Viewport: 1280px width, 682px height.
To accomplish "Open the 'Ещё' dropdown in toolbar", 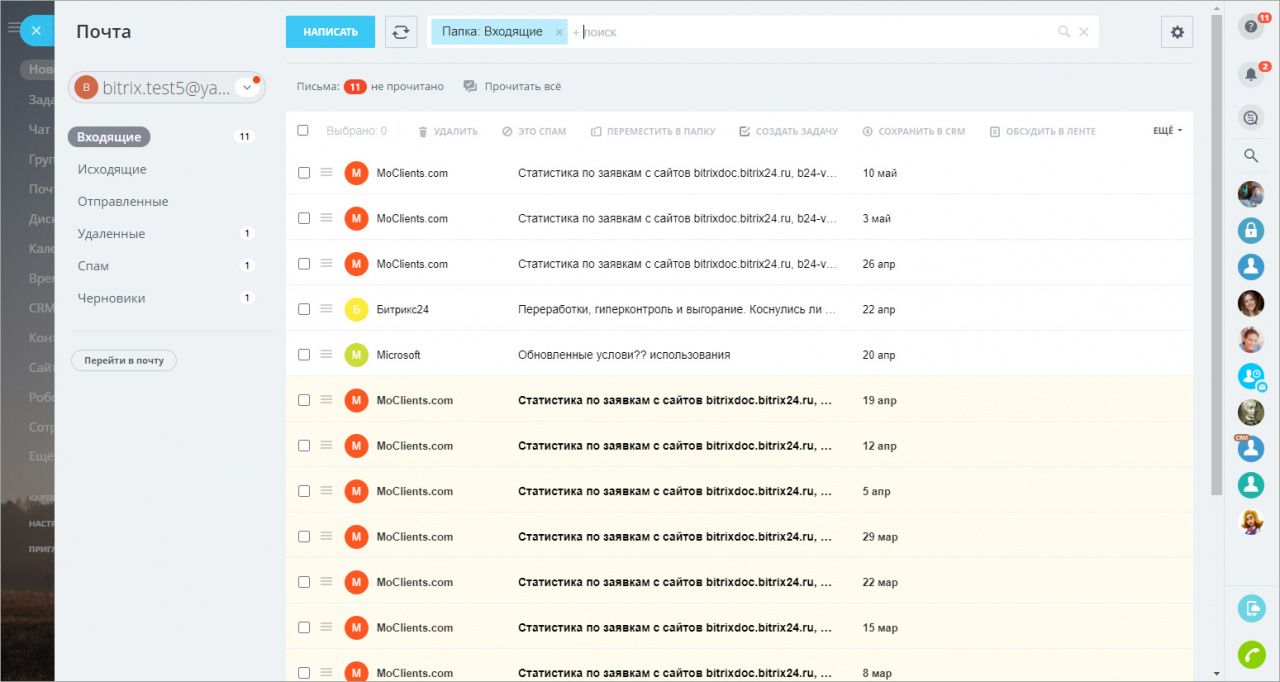I will tap(1167, 131).
